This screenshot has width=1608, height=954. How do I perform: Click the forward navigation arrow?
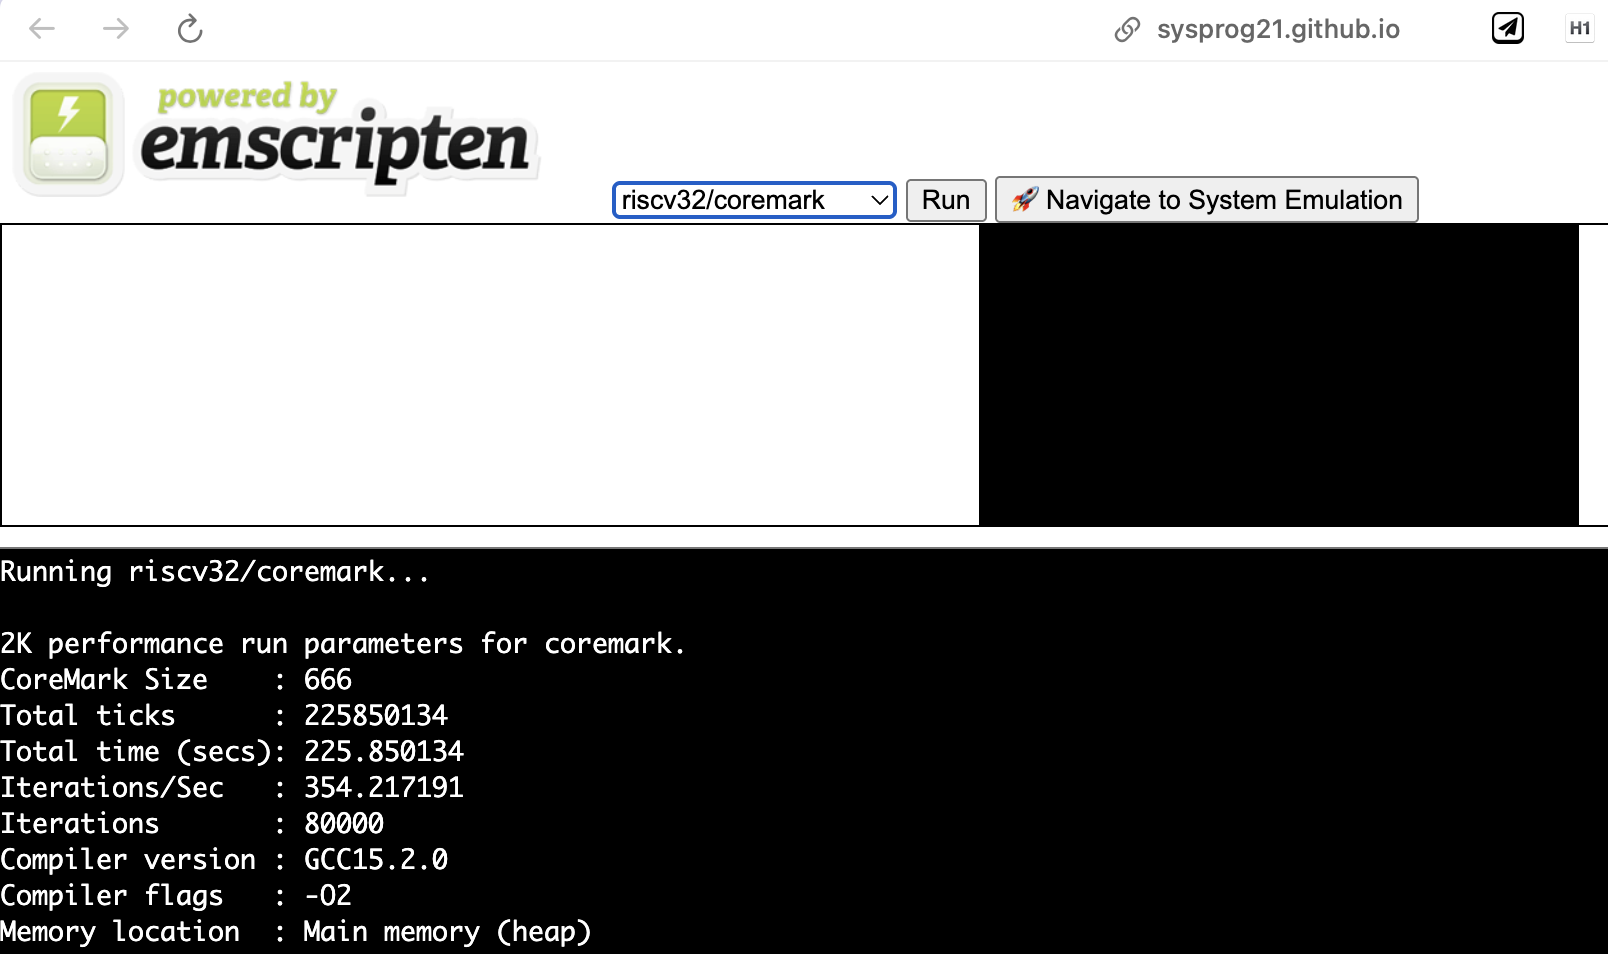point(116,29)
